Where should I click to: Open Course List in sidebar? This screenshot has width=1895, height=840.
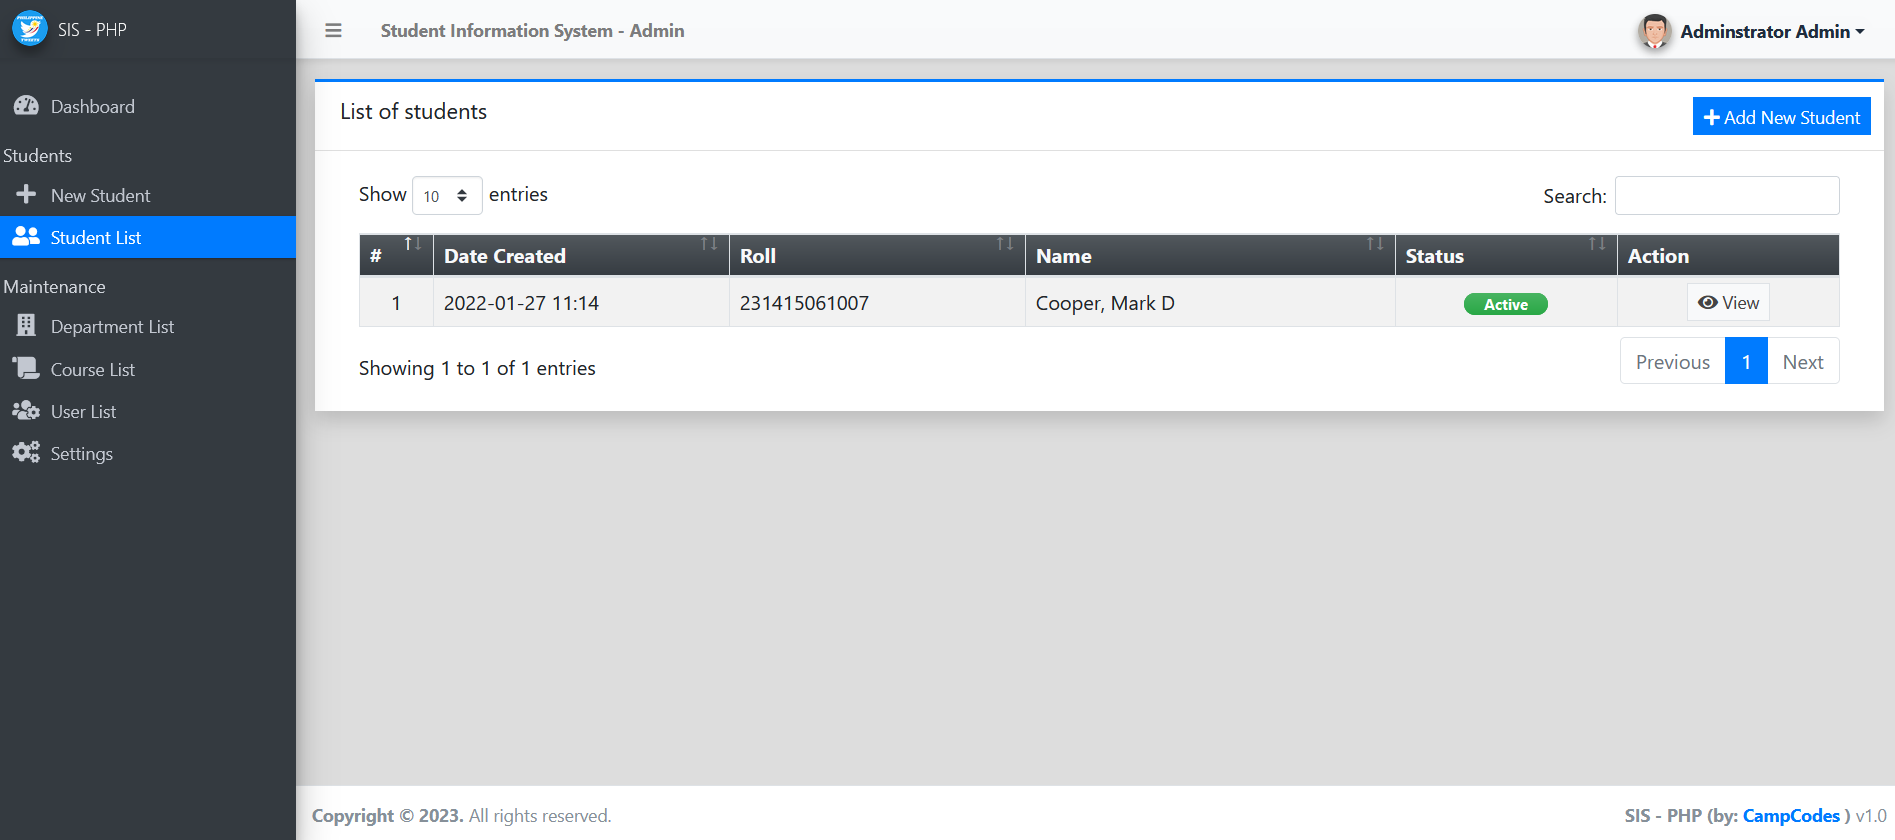coord(148,369)
